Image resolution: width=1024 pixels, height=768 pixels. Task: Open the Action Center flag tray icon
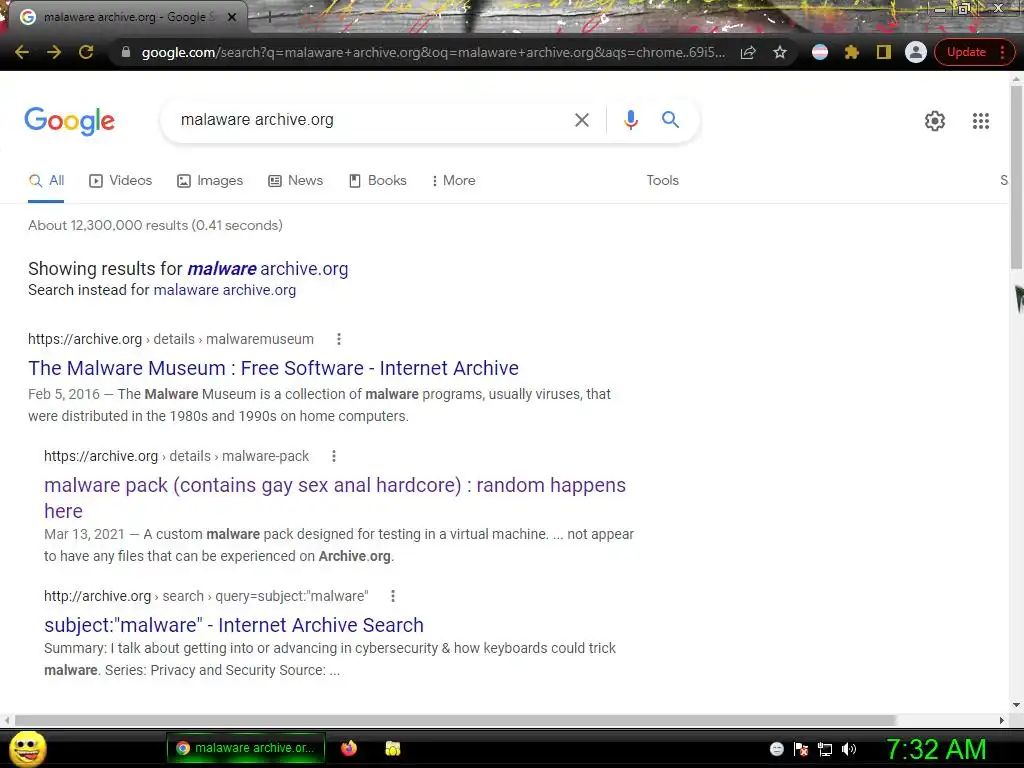pyautogui.click(x=801, y=749)
